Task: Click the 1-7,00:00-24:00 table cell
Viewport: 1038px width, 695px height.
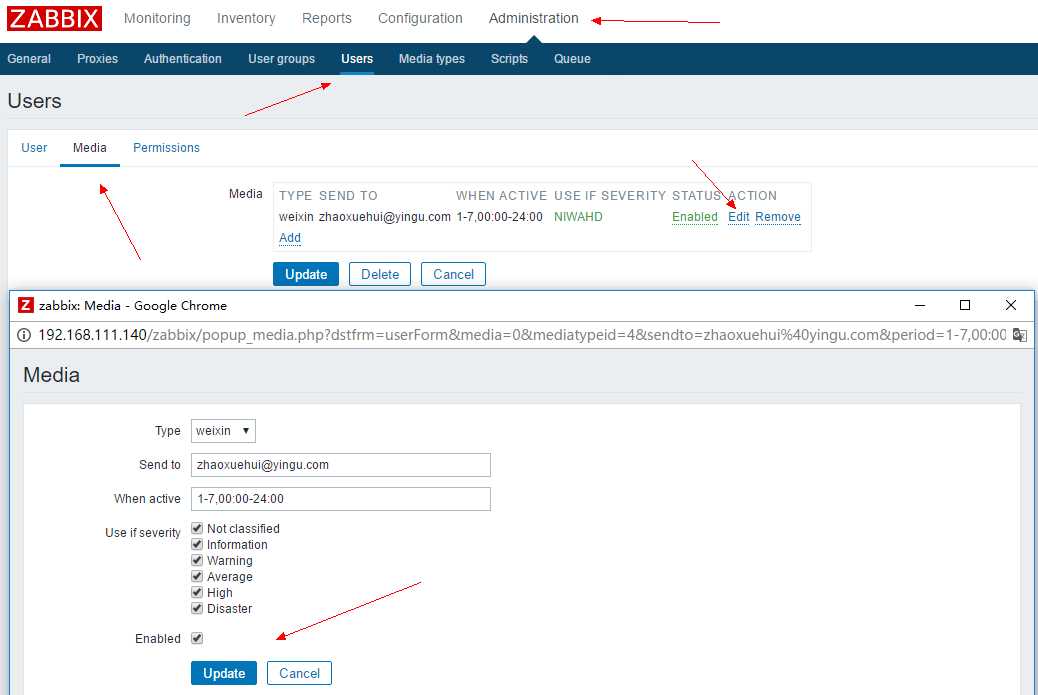Action: pos(499,217)
